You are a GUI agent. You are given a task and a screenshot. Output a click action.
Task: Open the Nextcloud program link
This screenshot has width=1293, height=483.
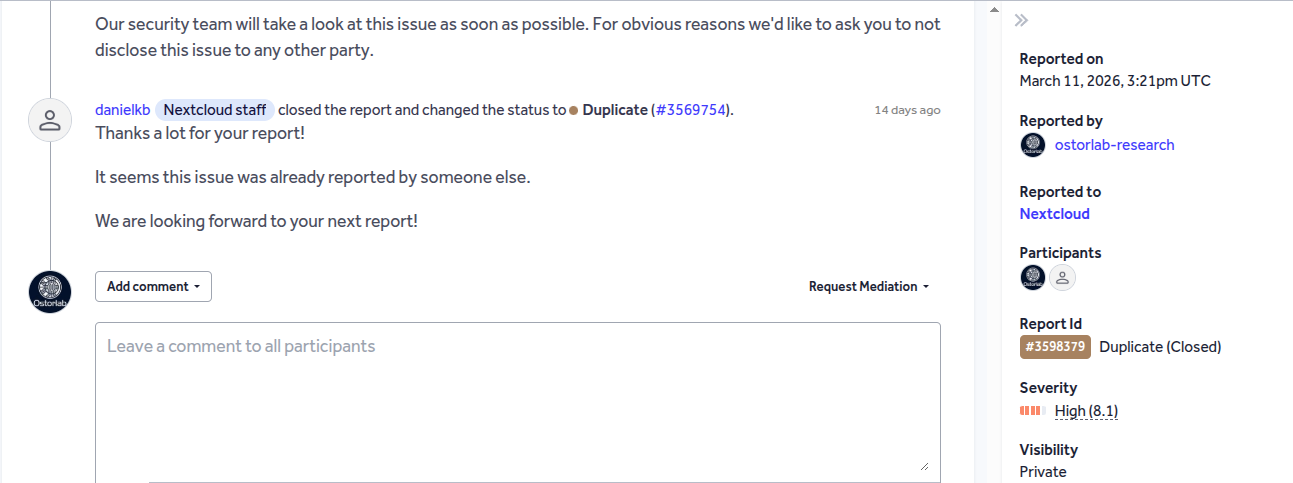point(1054,214)
